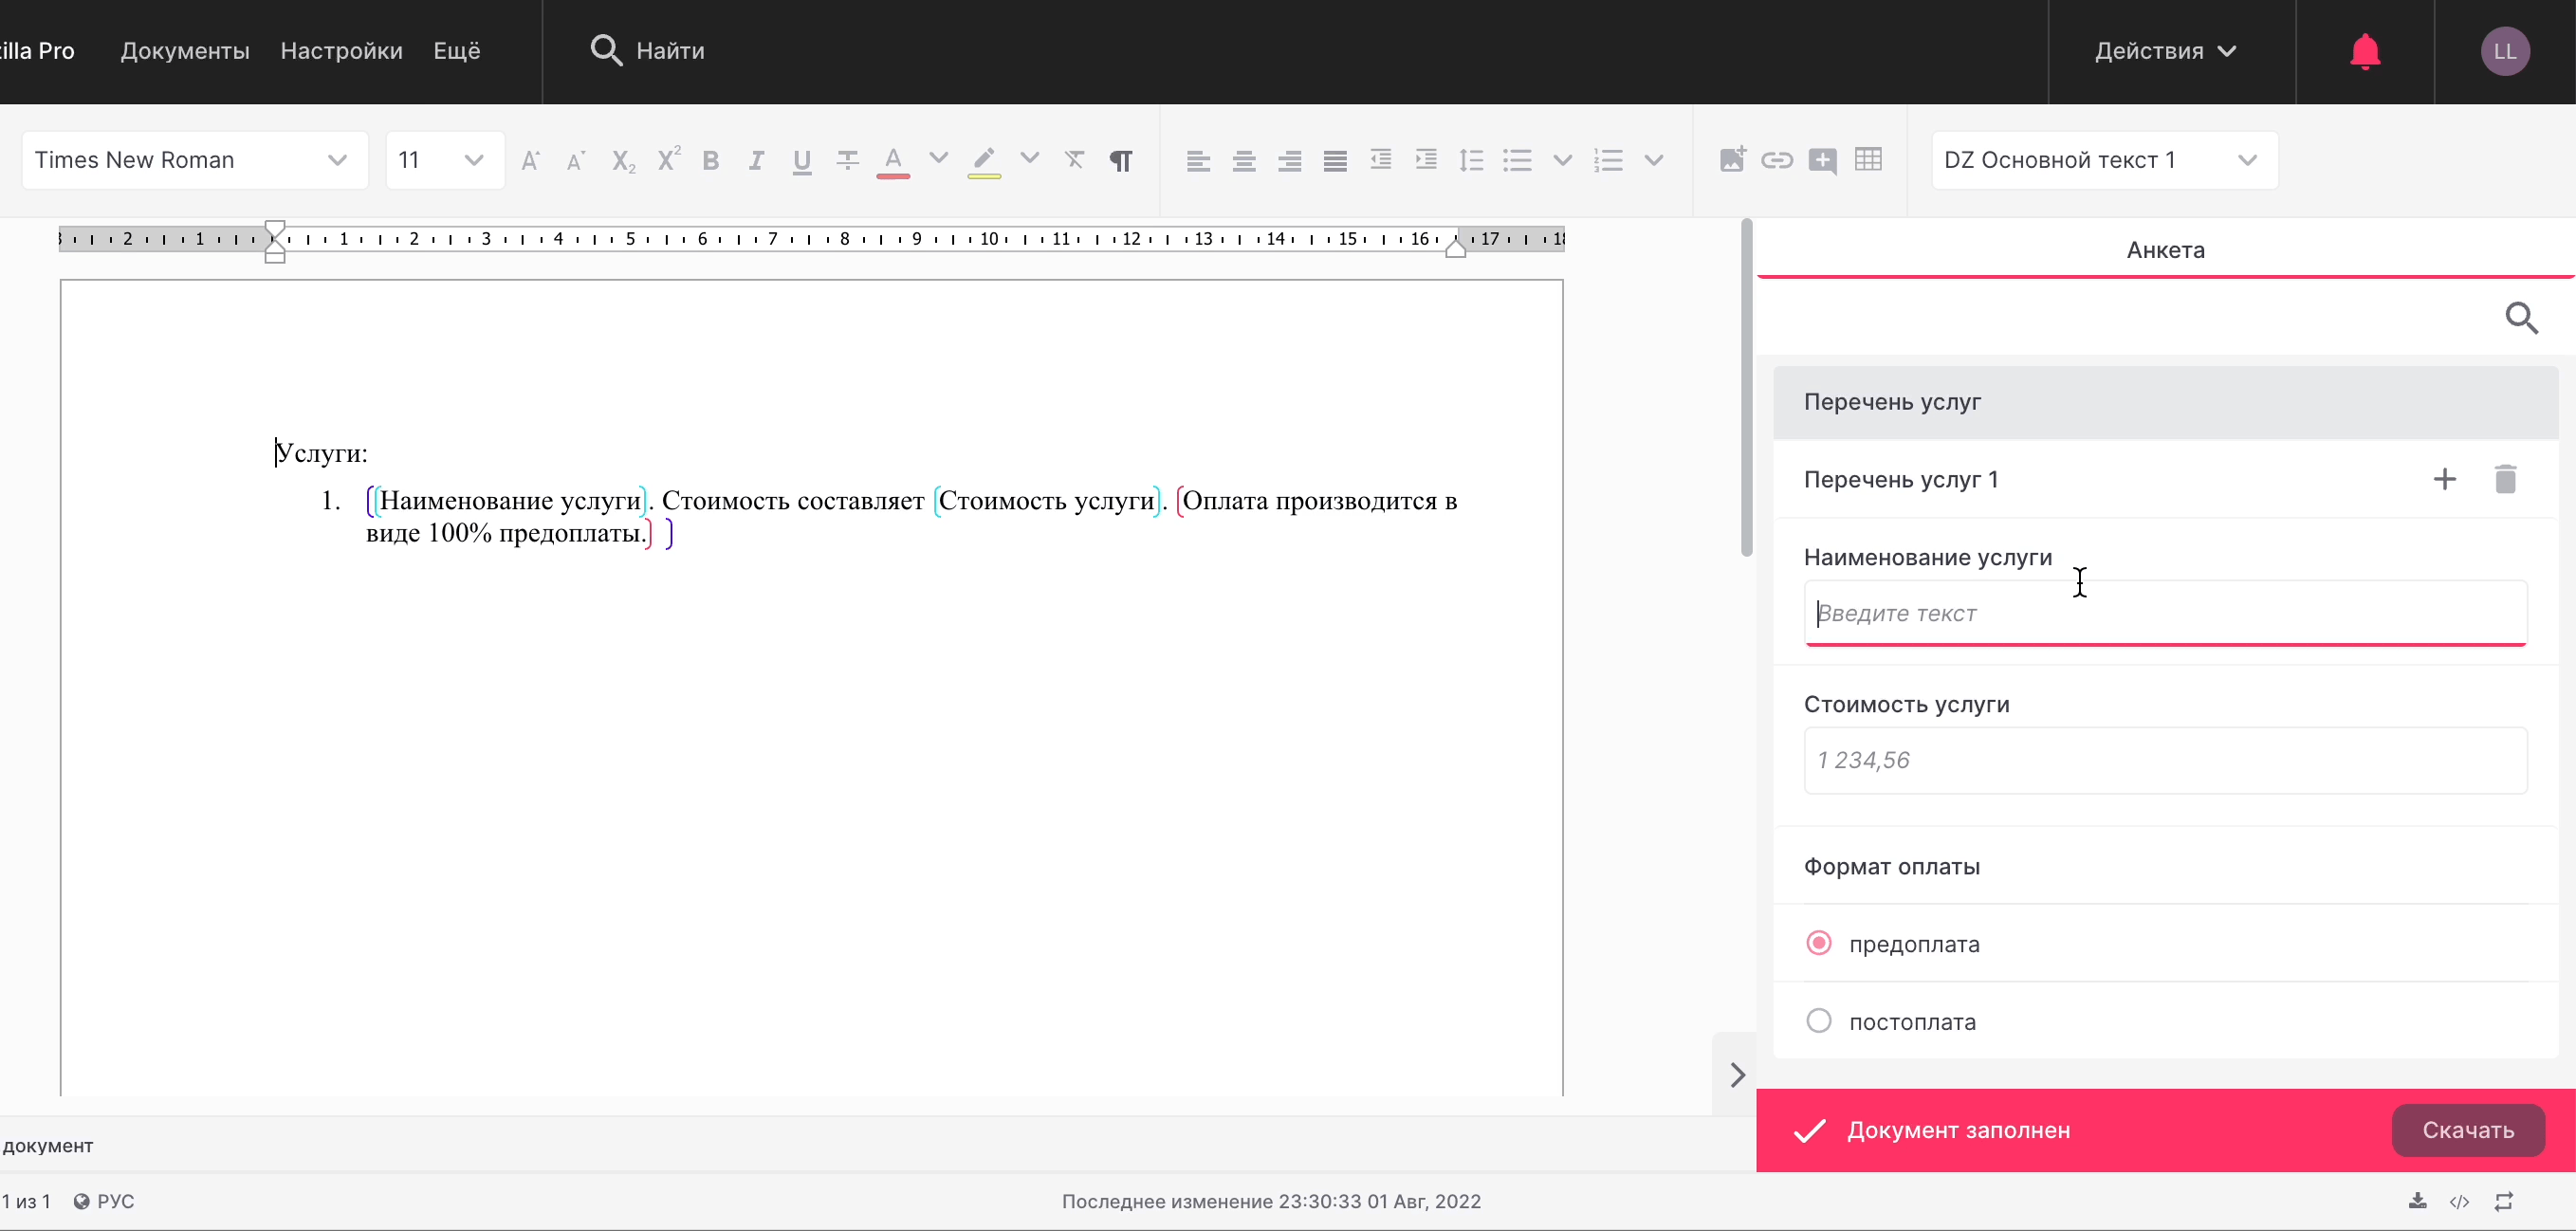Toggle bold formatting
This screenshot has height=1231, width=2576.
pos(711,160)
